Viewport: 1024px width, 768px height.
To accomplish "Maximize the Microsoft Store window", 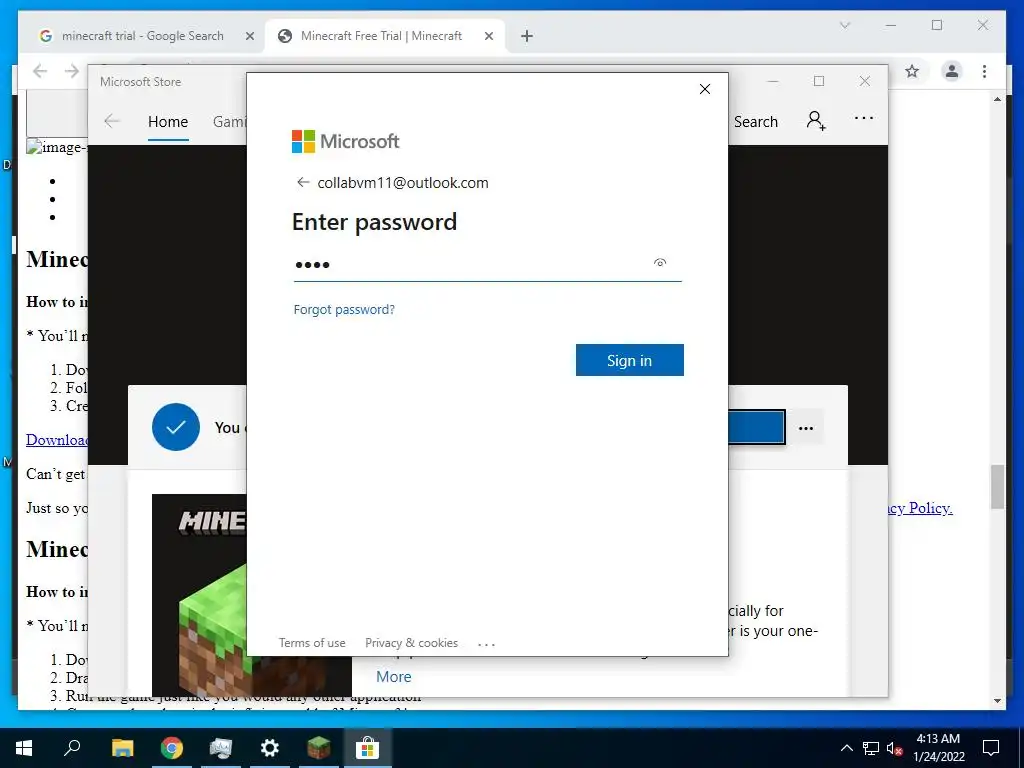I will coord(819,81).
